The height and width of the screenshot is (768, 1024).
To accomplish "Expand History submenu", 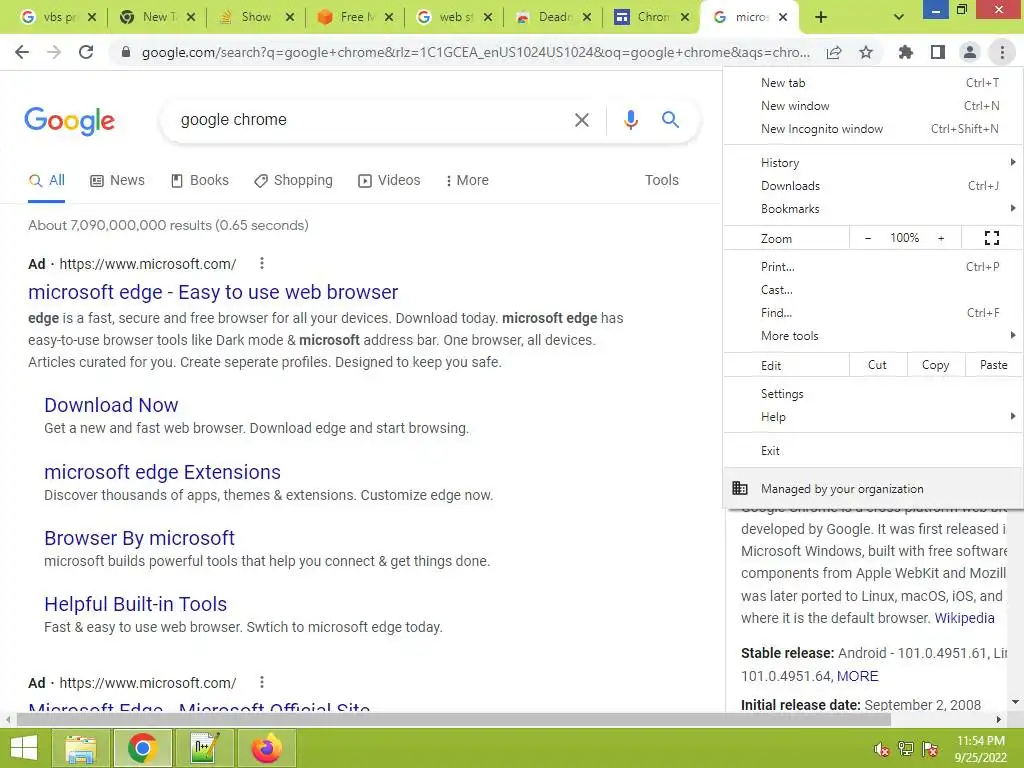I will pos(873,163).
